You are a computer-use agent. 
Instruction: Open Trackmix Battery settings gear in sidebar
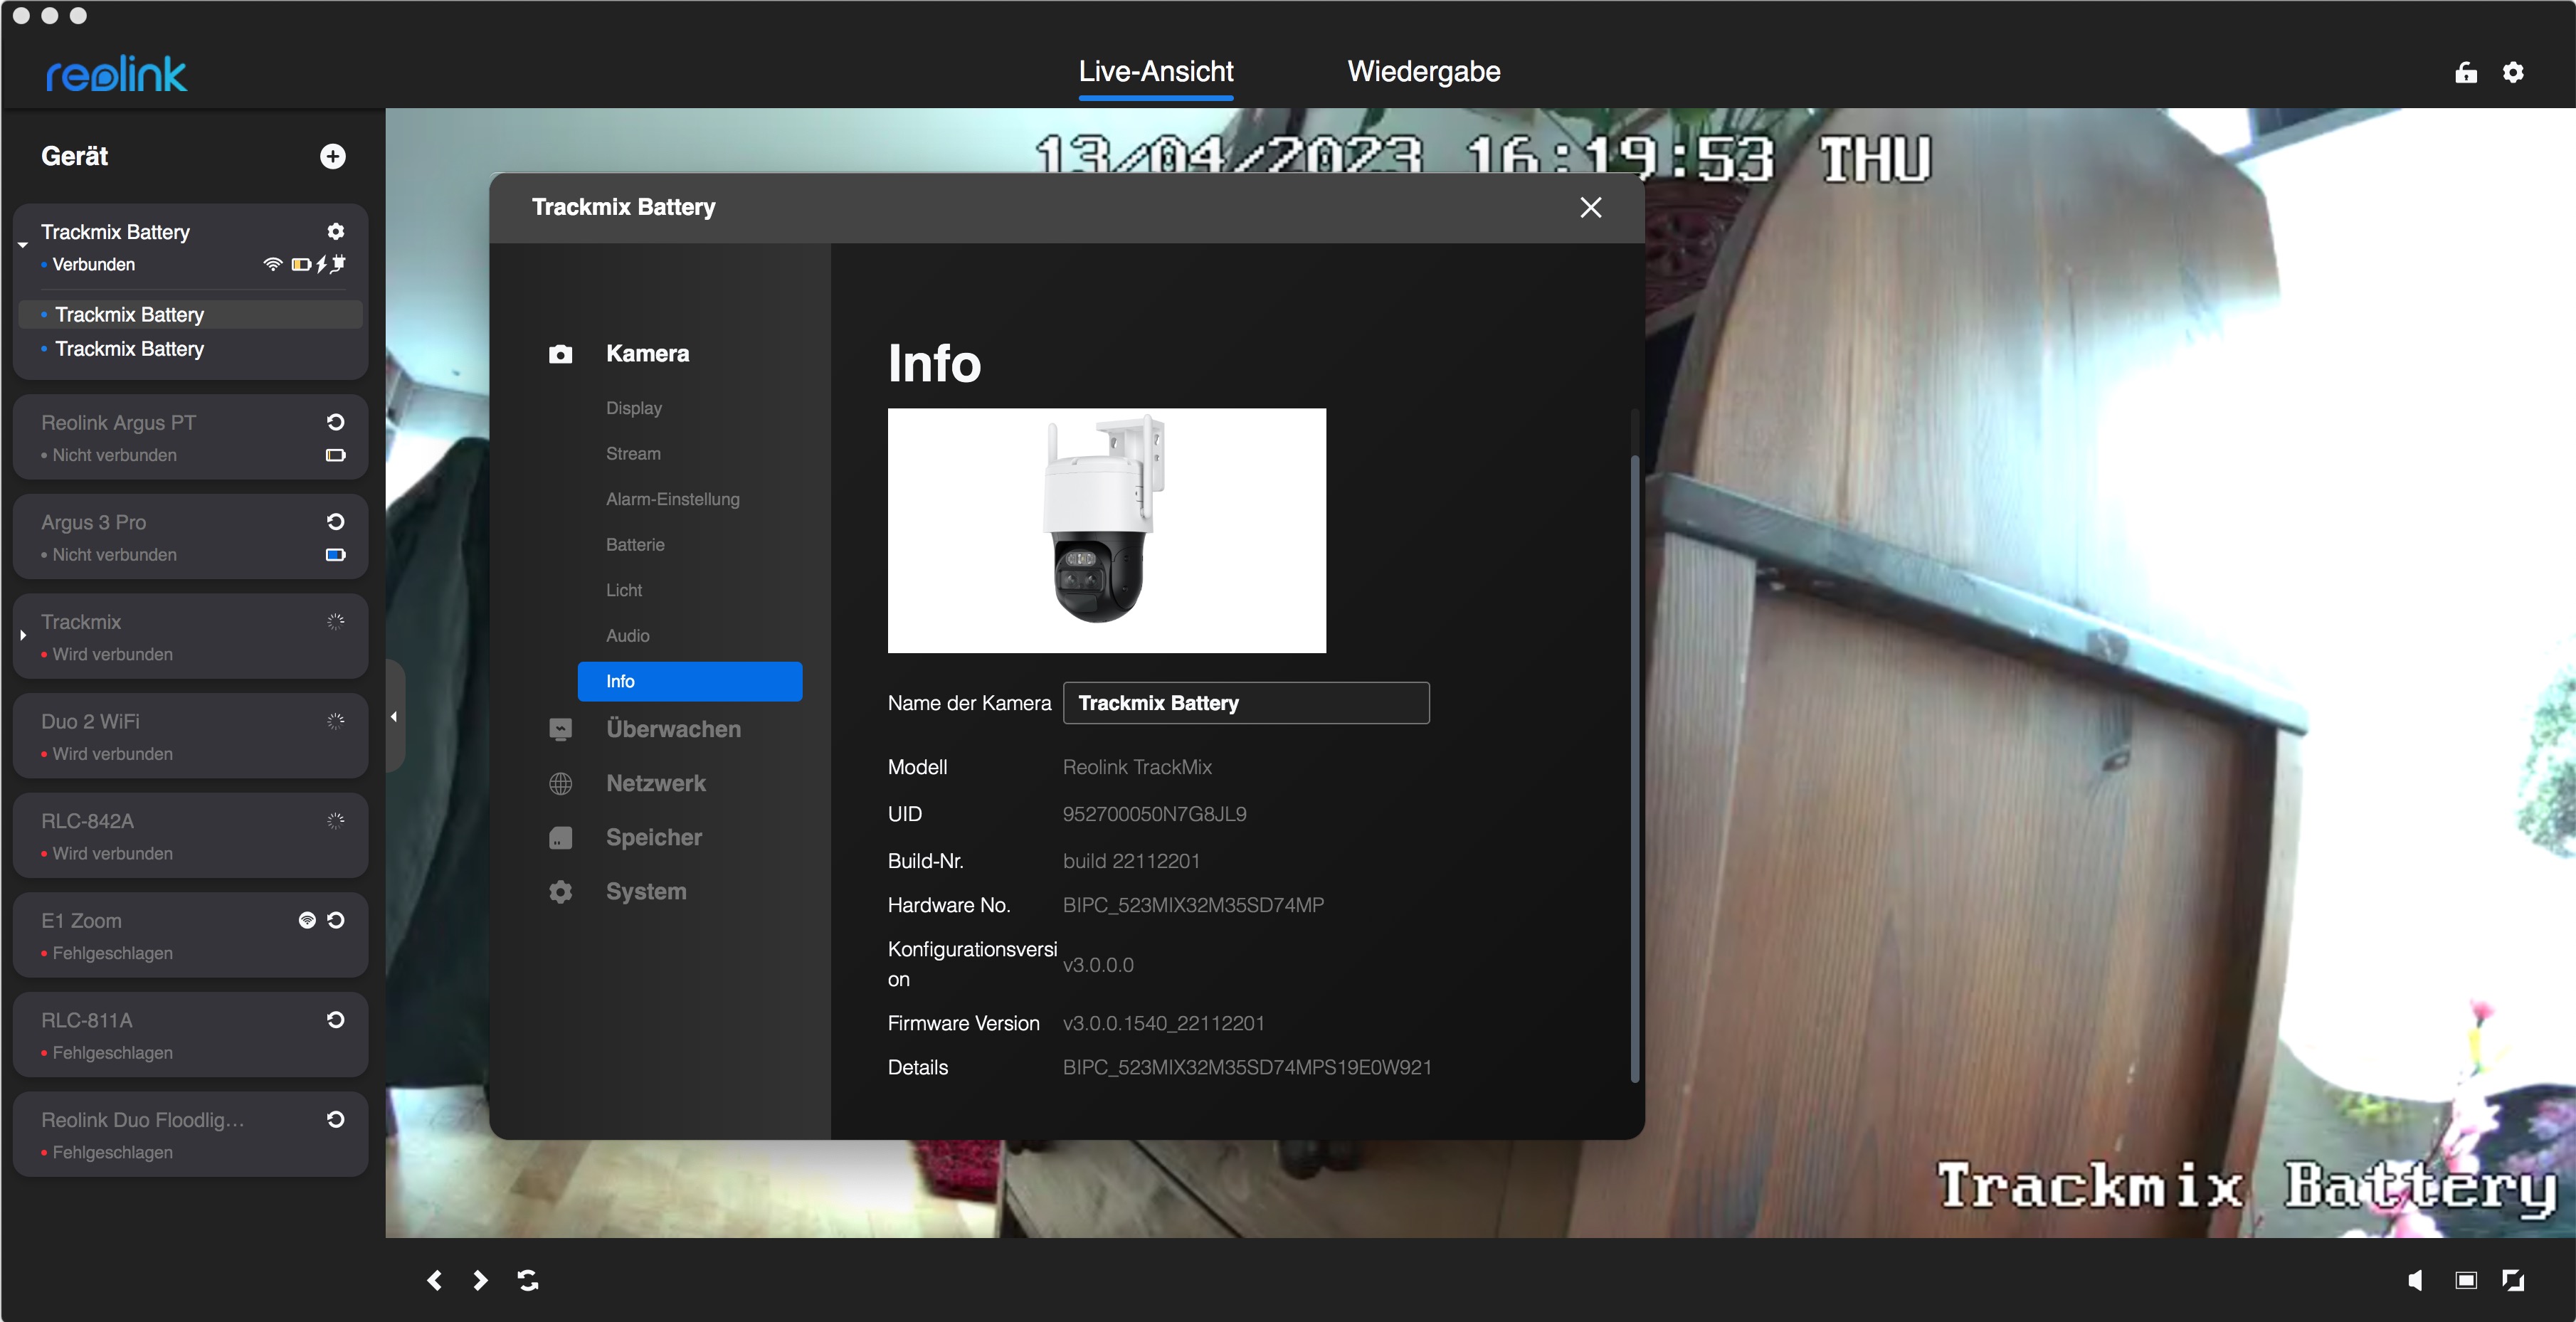pos(336,231)
